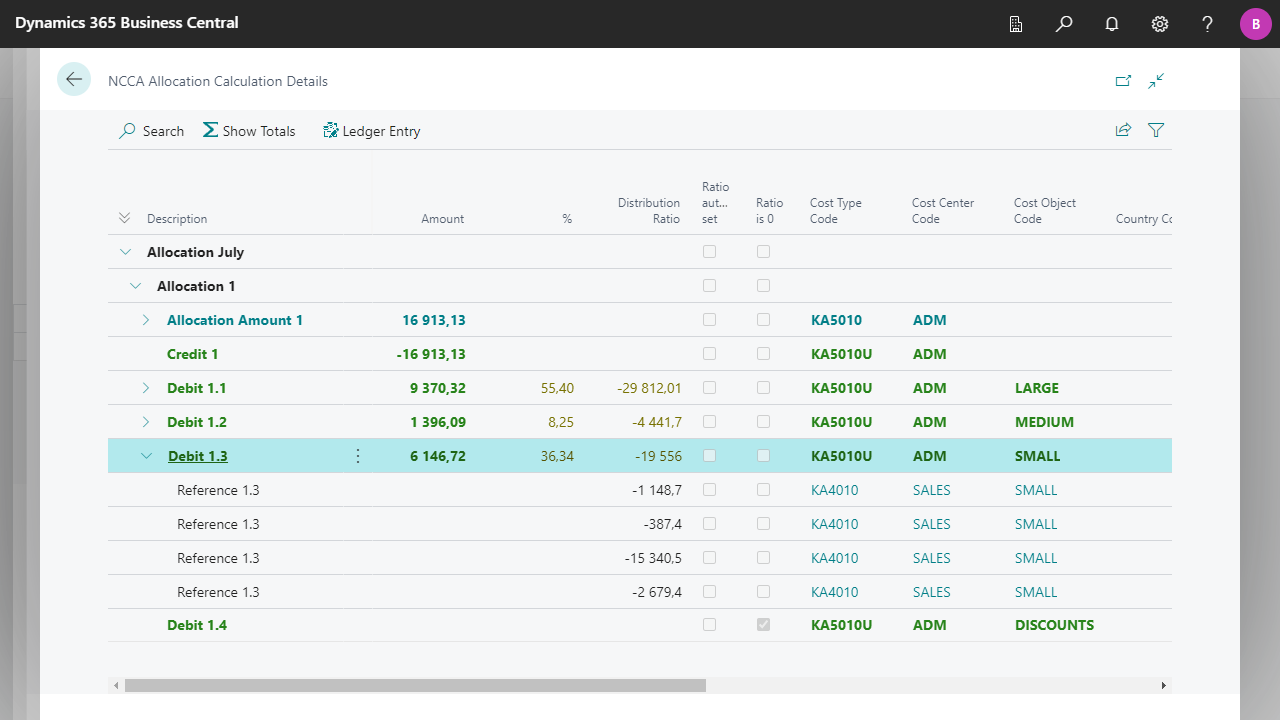Toggle Ratio is 0 checkbox for Credit 1
The height and width of the screenshot is (720, 1280).
point(764,354)
